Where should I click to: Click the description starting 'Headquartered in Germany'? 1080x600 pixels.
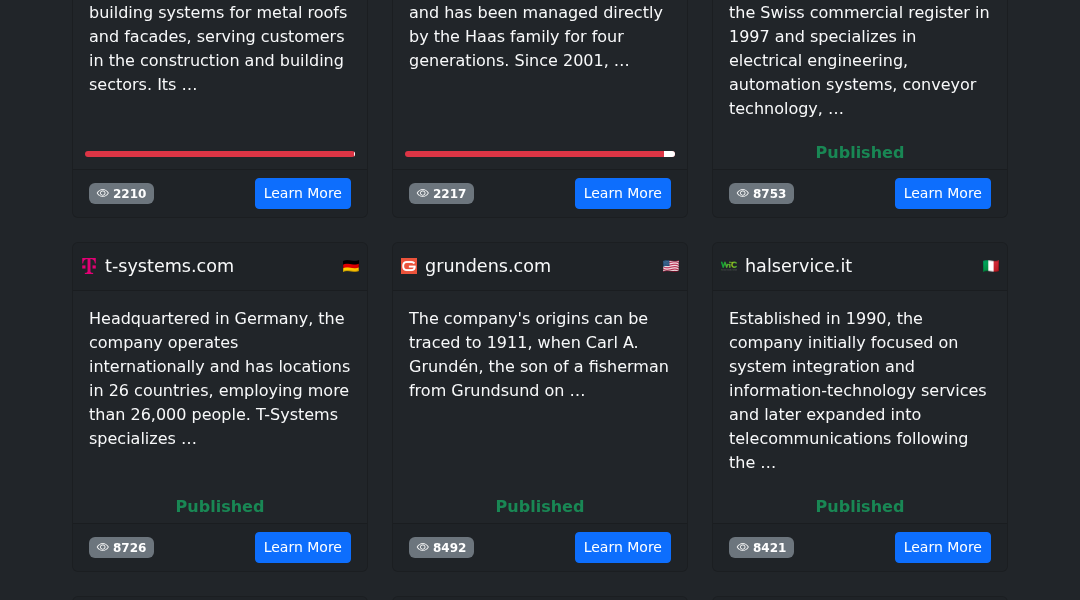pyautogui.click(x=220, y=378)
